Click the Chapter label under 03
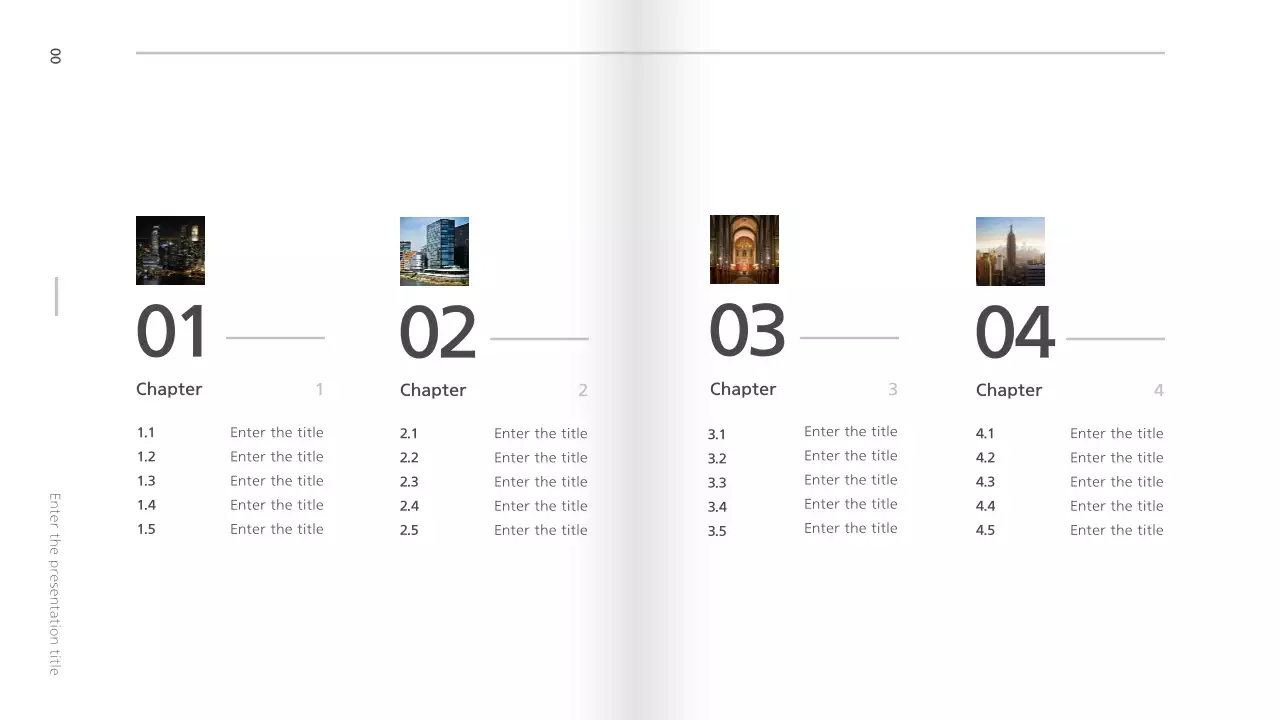The width and height of the screenshot is (1280, 720). (x=743, y=389)
